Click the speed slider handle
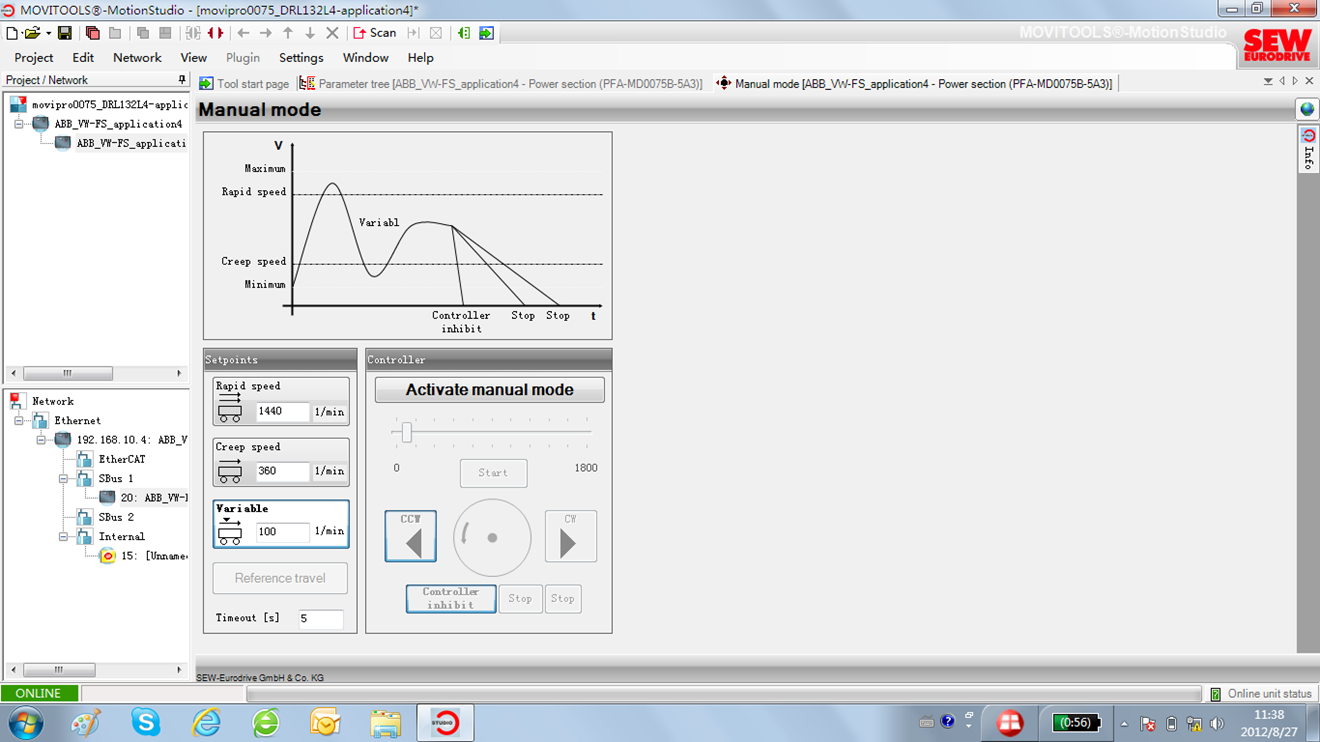Screen dimensions: 1320x742 pyautogui.click(x=406, y=432)
